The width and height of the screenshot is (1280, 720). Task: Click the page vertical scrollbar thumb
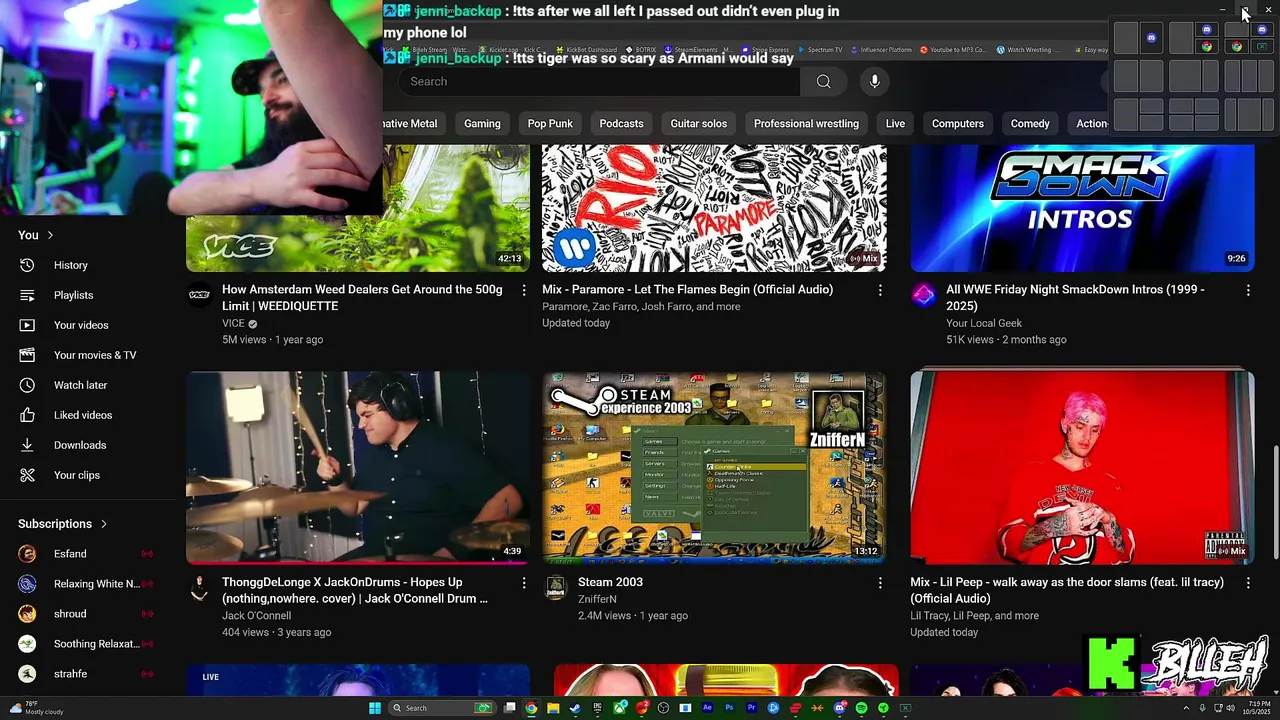point(1275,500)
